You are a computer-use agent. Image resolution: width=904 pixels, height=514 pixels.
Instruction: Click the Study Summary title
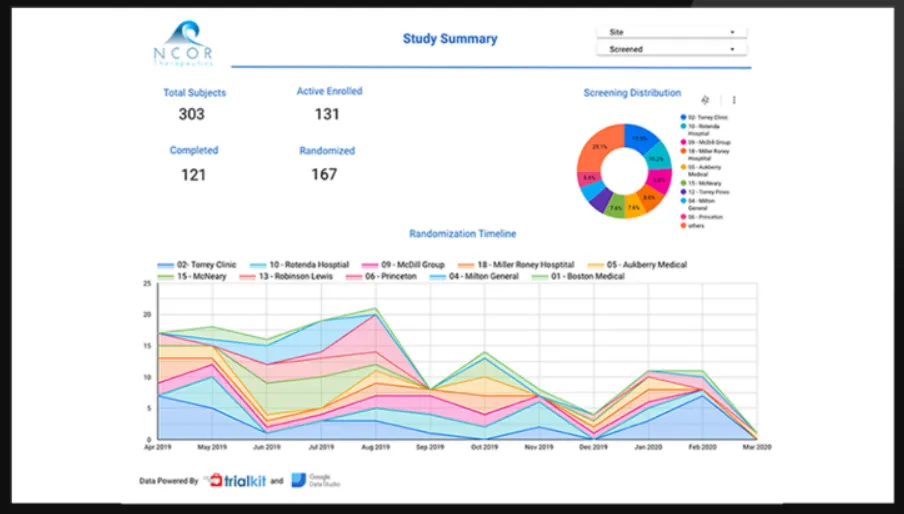450,39
